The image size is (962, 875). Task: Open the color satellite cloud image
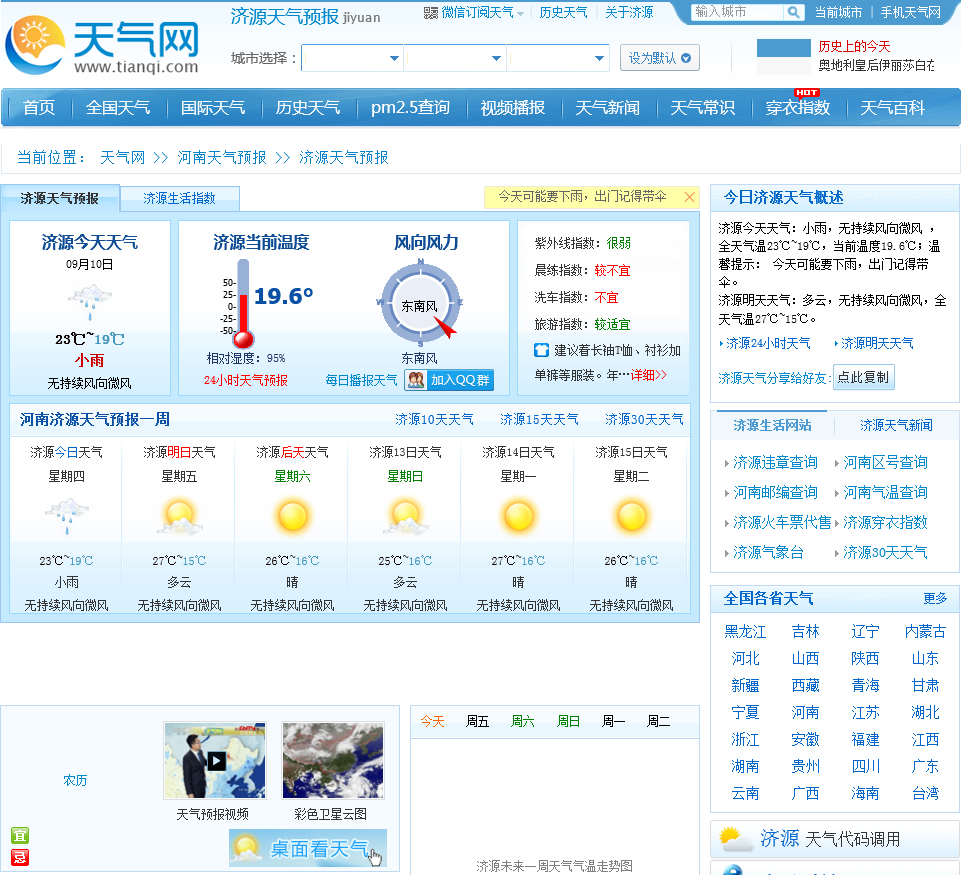[332, 761]
